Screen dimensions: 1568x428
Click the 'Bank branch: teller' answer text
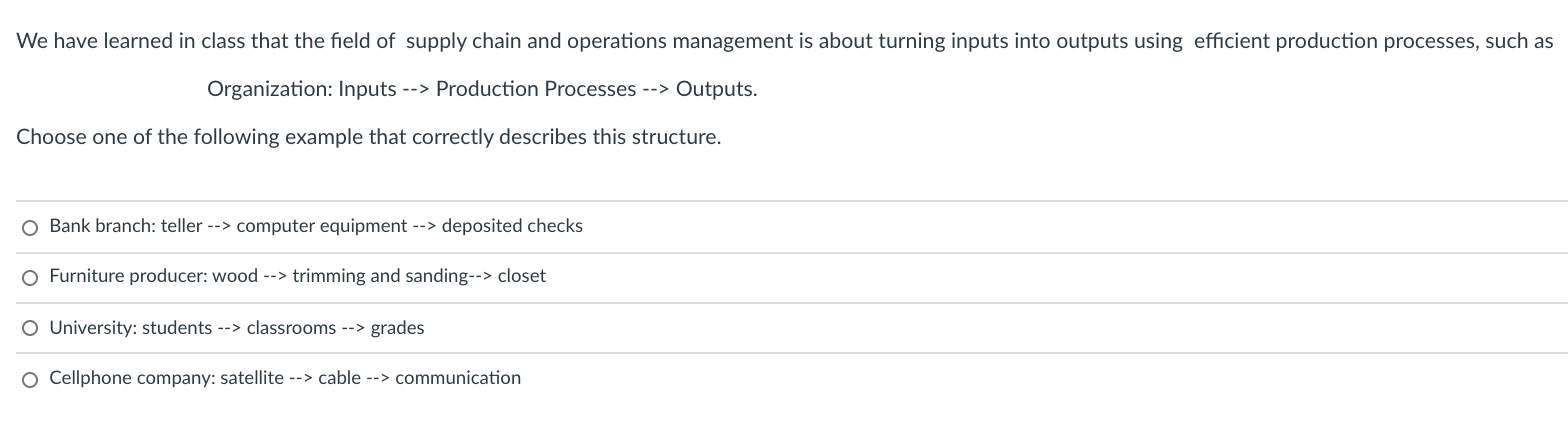(126, 226)
